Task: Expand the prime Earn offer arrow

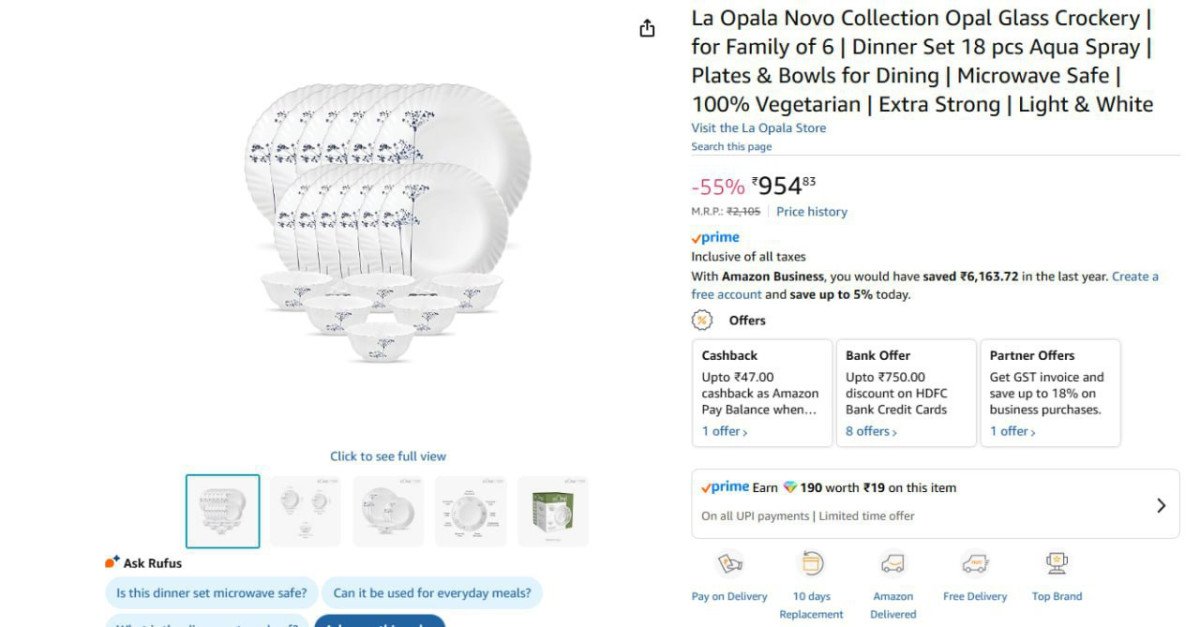Action: 1161,505
